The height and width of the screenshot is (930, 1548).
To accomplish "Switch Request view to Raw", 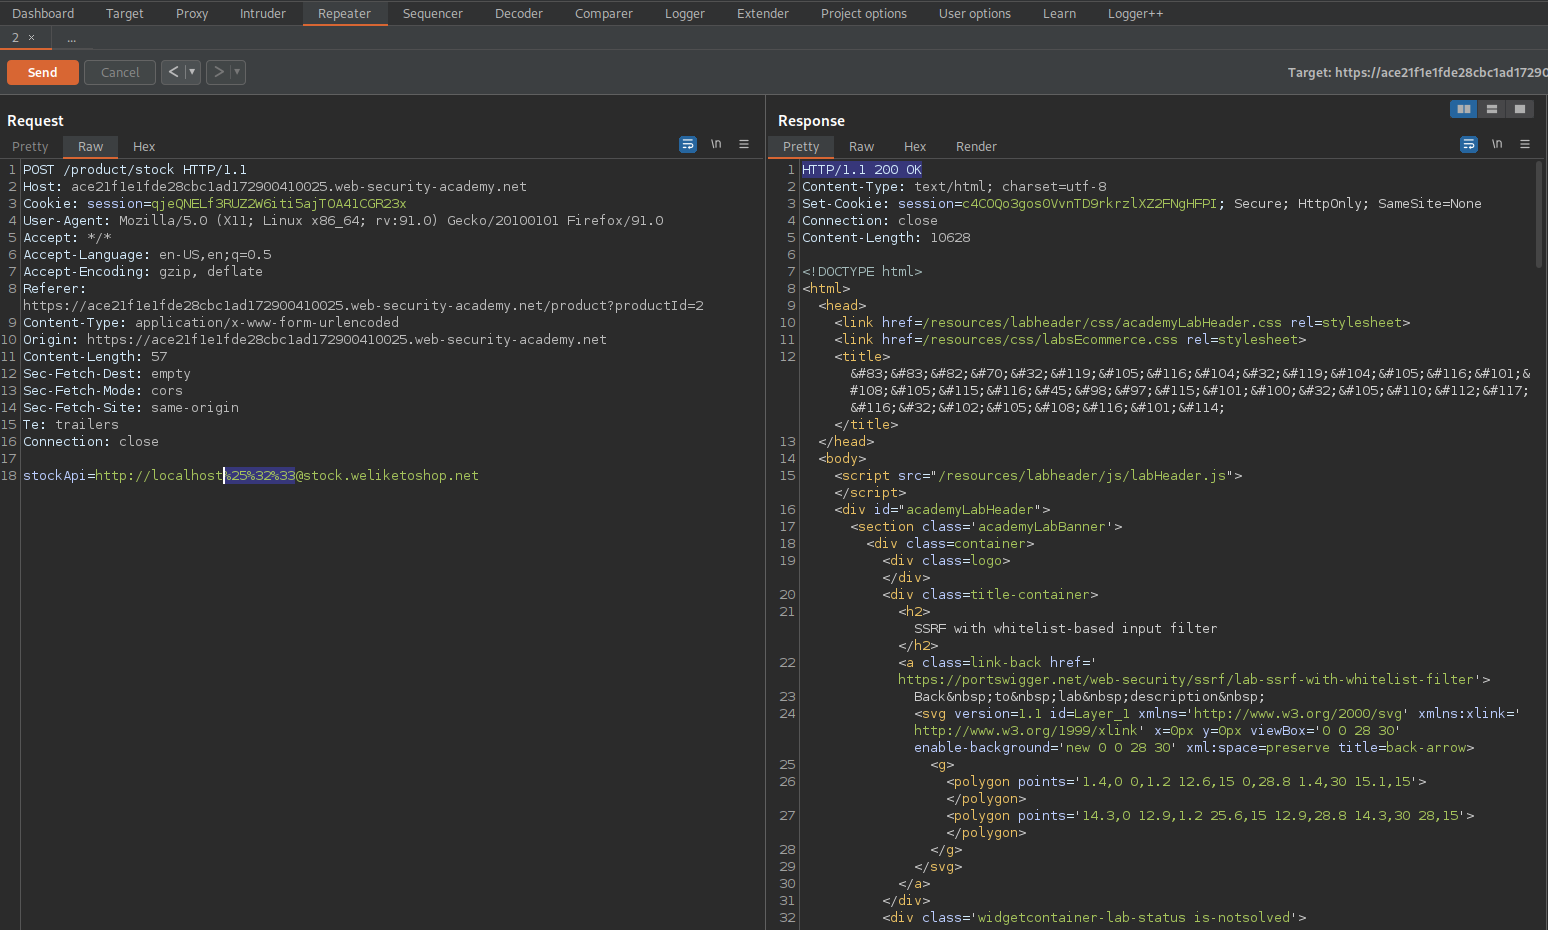I will click(x=91, y=146).
